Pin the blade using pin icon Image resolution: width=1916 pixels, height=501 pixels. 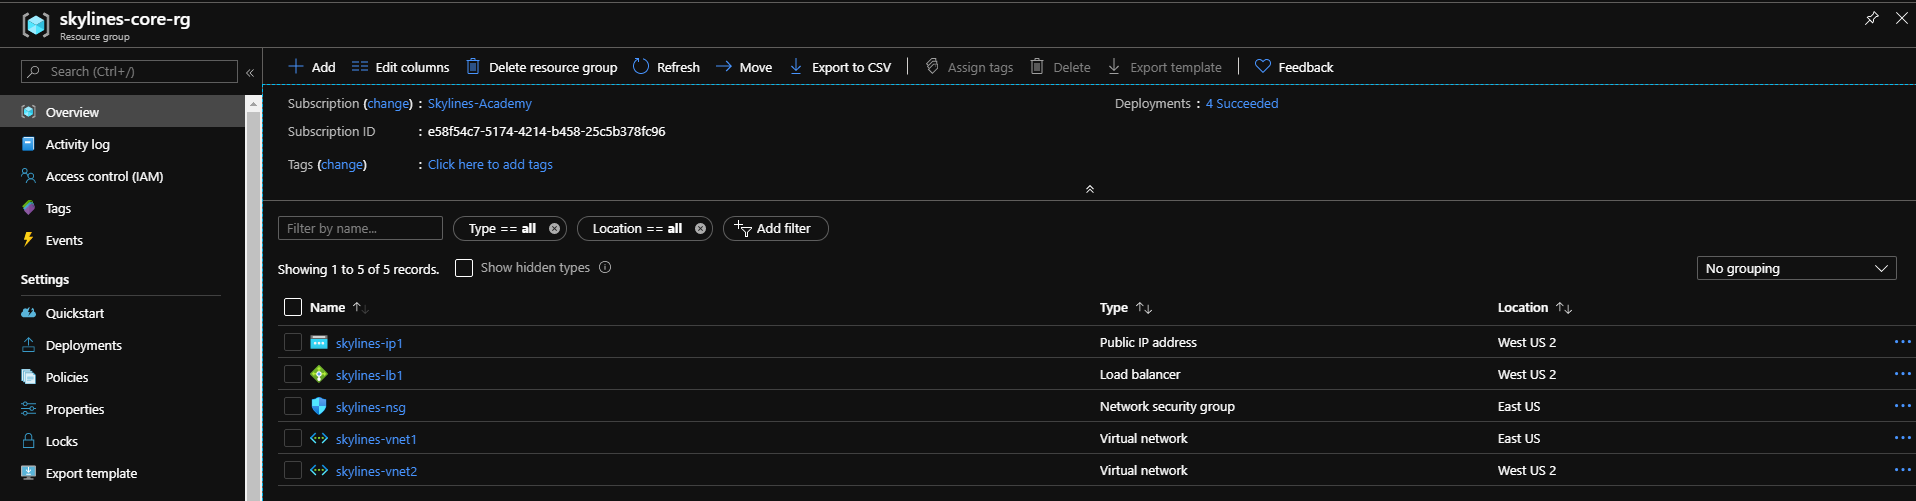(1871, 18)
